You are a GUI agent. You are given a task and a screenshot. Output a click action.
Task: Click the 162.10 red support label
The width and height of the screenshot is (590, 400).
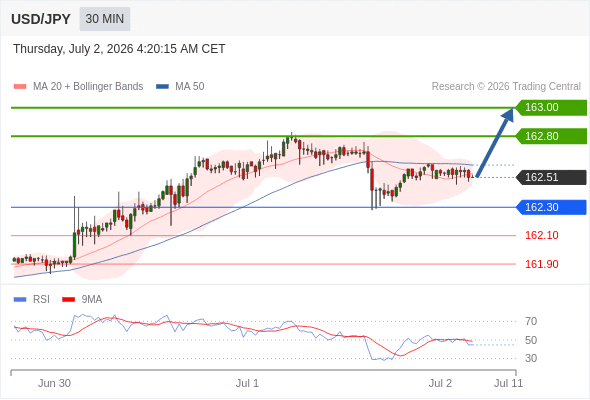pos(541,235)
